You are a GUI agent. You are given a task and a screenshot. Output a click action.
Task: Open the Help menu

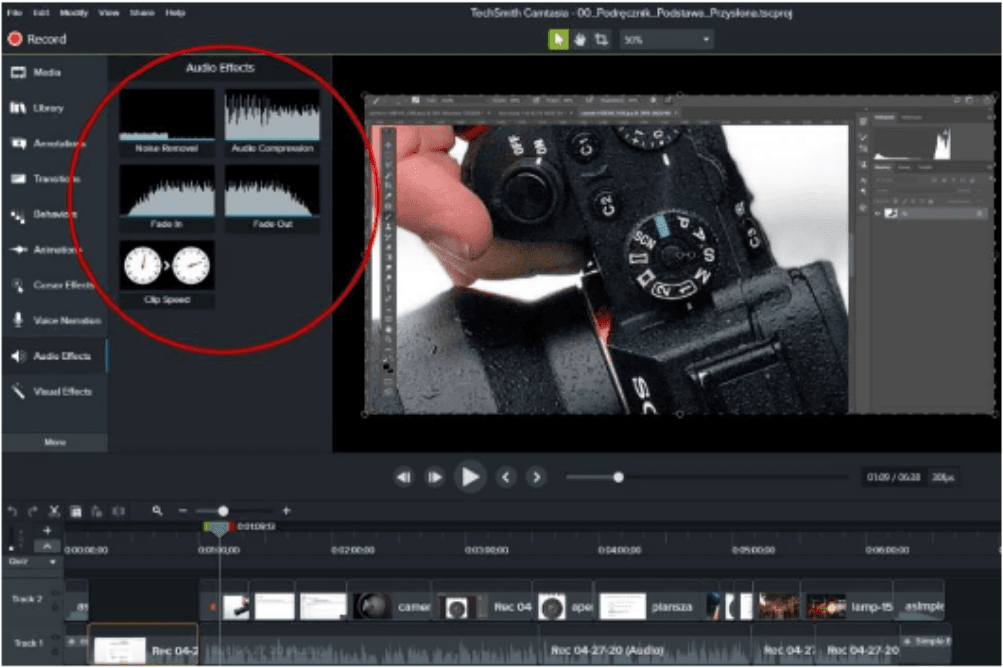175,12
